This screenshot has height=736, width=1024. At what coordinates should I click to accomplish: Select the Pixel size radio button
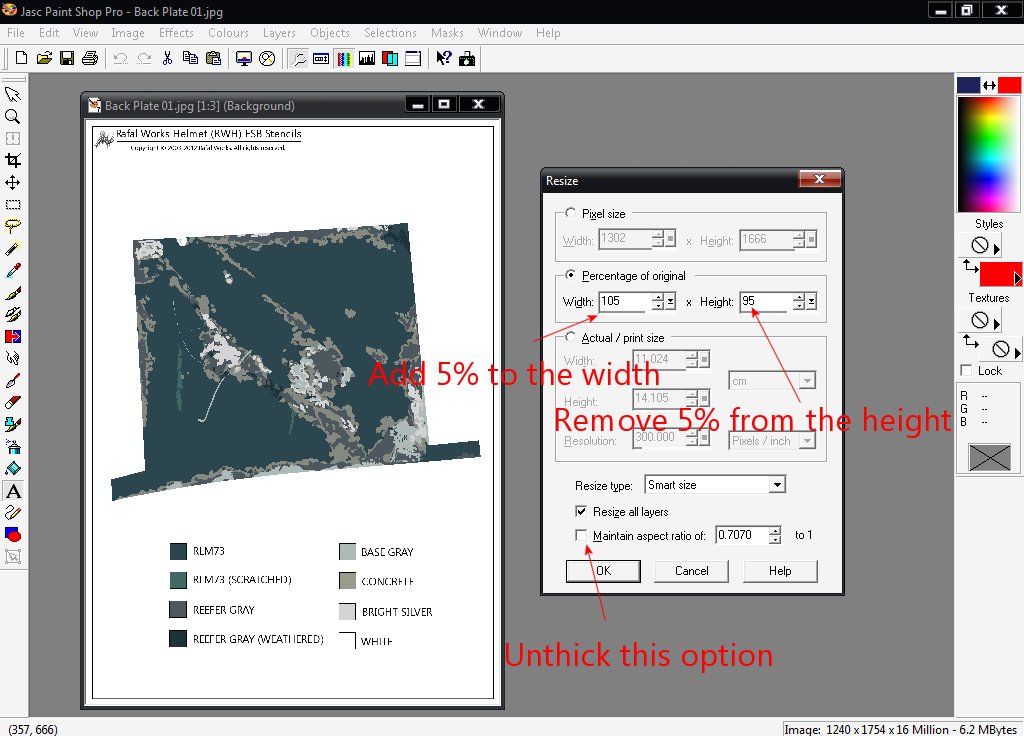point(571,213)
